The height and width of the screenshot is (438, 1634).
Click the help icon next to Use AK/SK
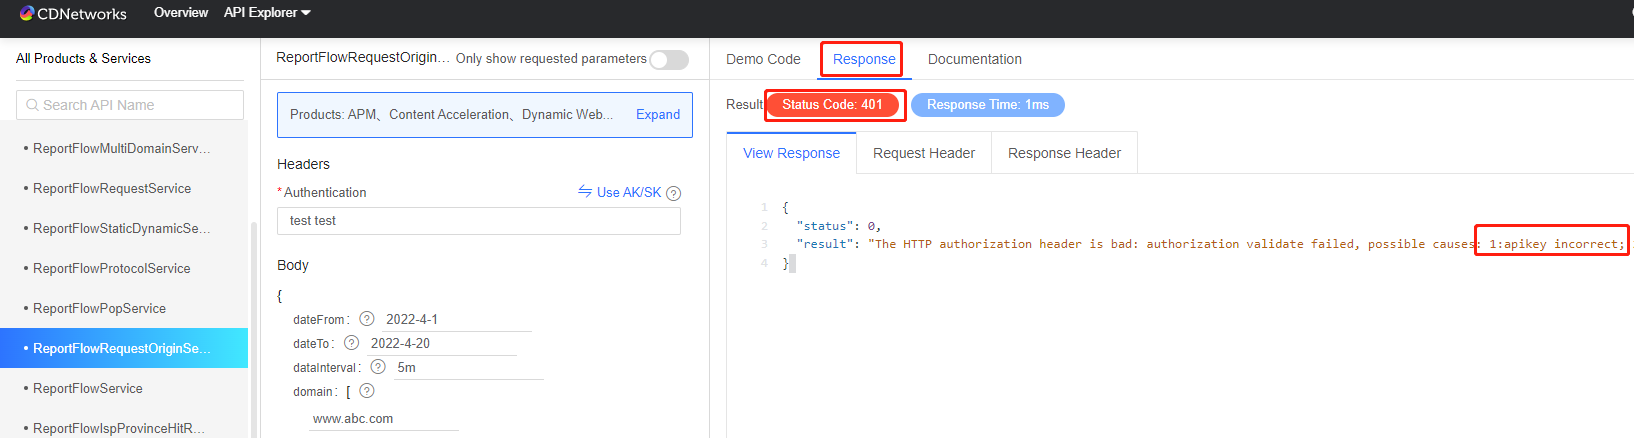674,193
